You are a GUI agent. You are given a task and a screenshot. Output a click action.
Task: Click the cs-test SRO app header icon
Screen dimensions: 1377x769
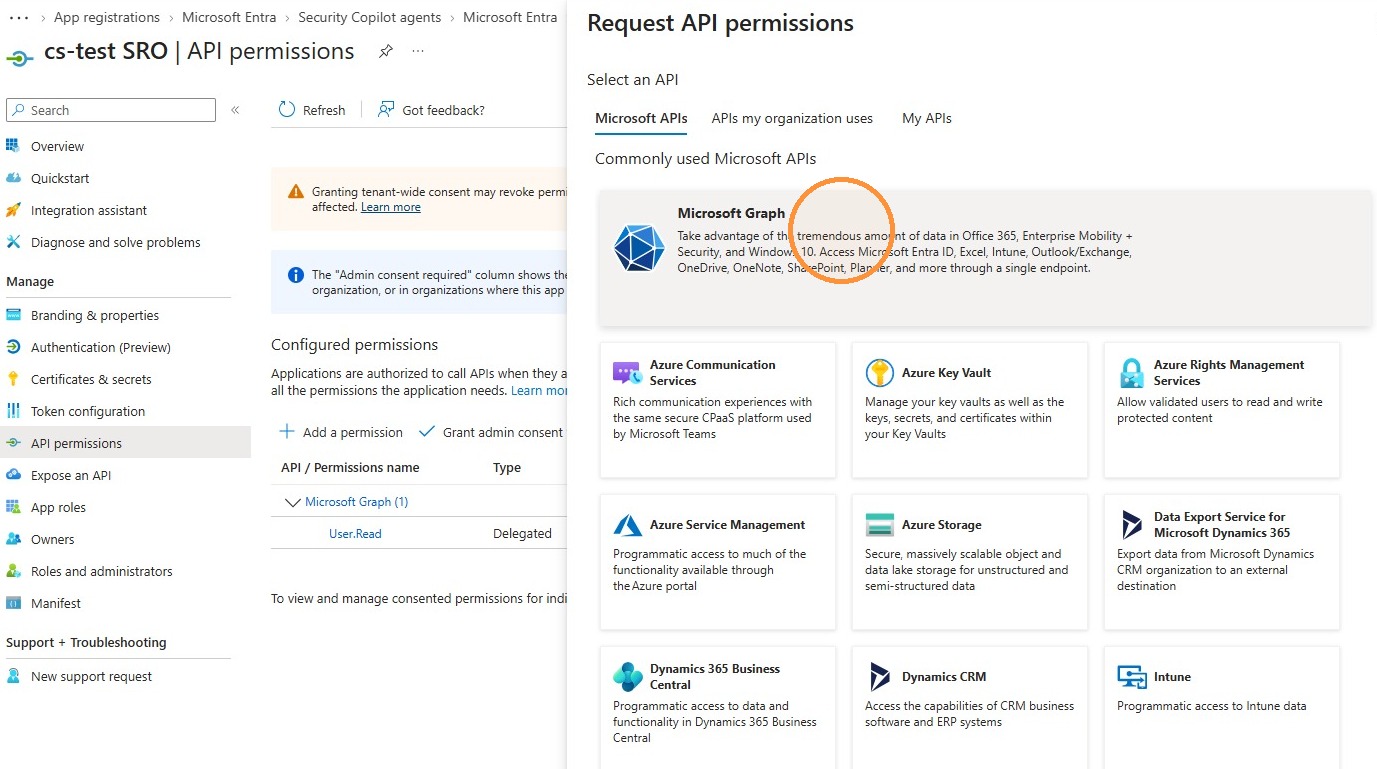point(20,57)
